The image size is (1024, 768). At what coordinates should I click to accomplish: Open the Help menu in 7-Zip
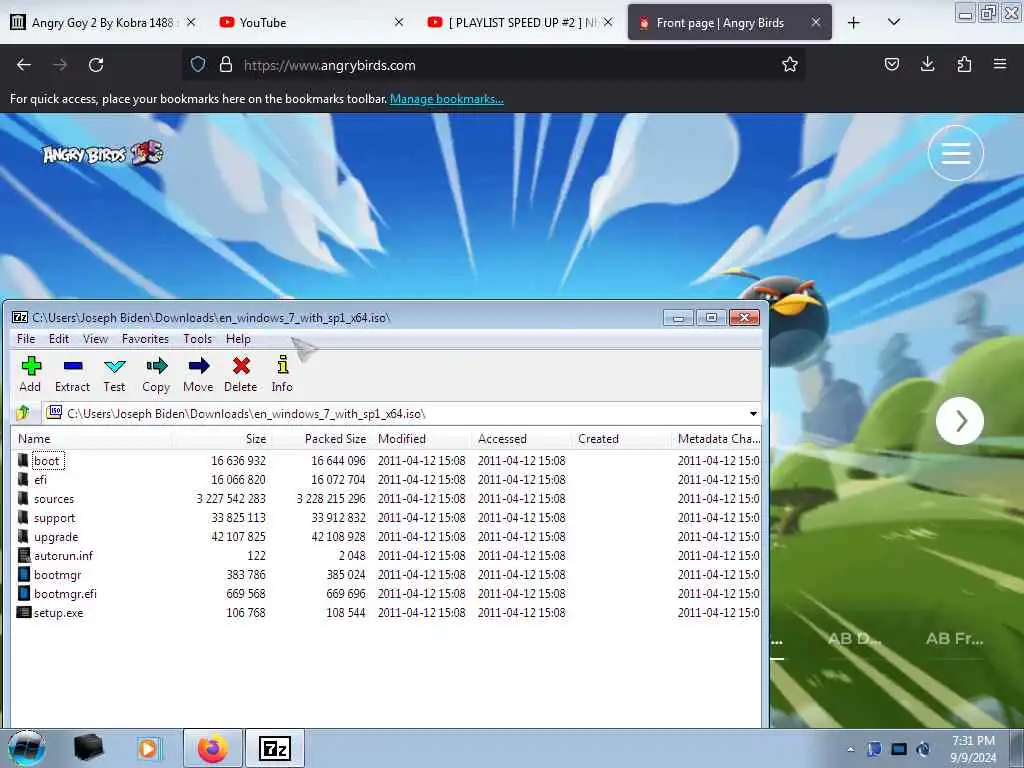point(238,339)
